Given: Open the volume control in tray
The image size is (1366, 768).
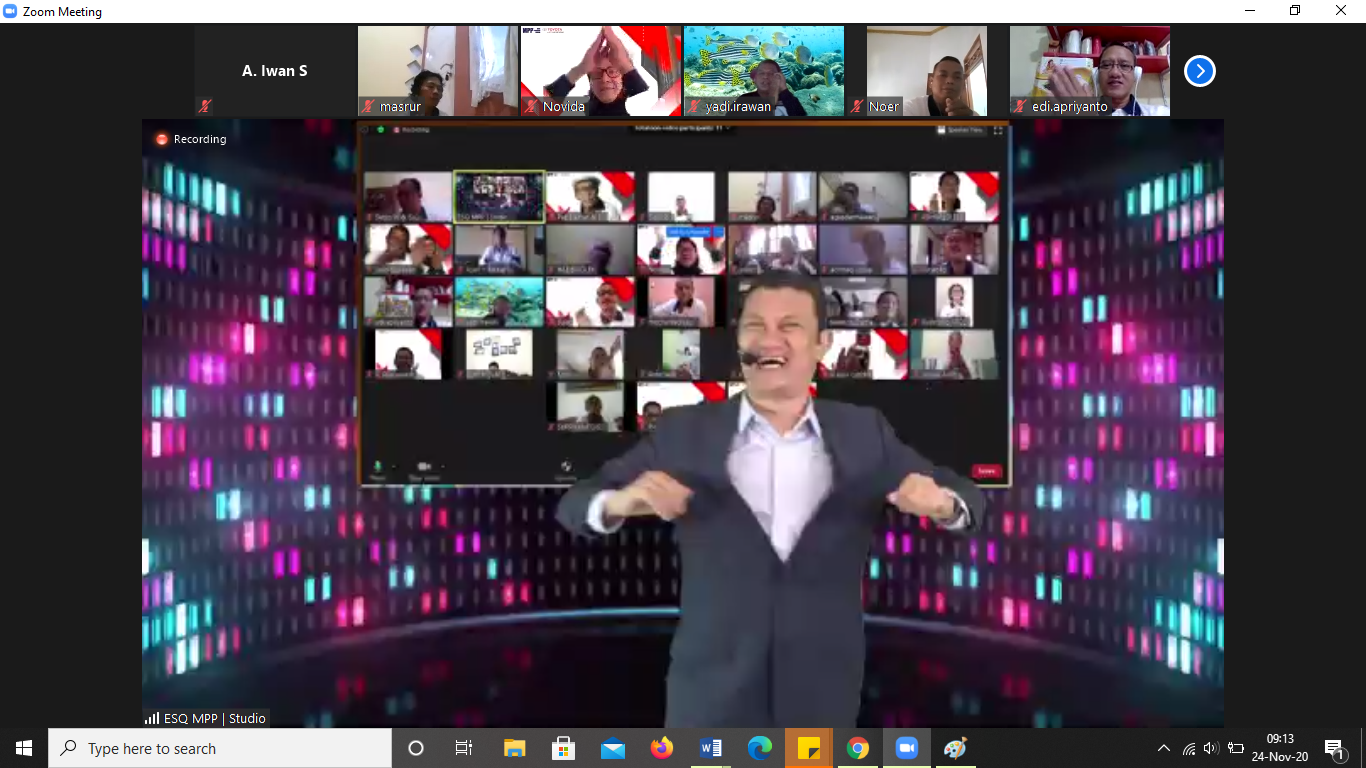Looking at the screenshot, I should pos(1211,748).
